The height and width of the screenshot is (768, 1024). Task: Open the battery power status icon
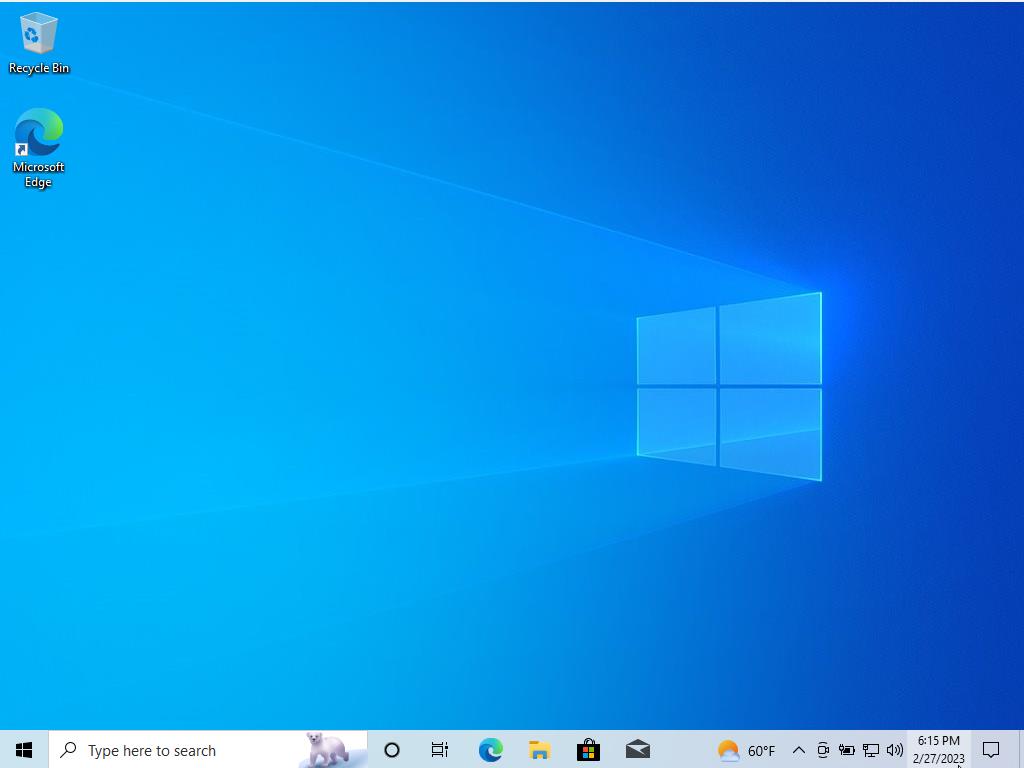pyautogui.click(x=847, y=750)
